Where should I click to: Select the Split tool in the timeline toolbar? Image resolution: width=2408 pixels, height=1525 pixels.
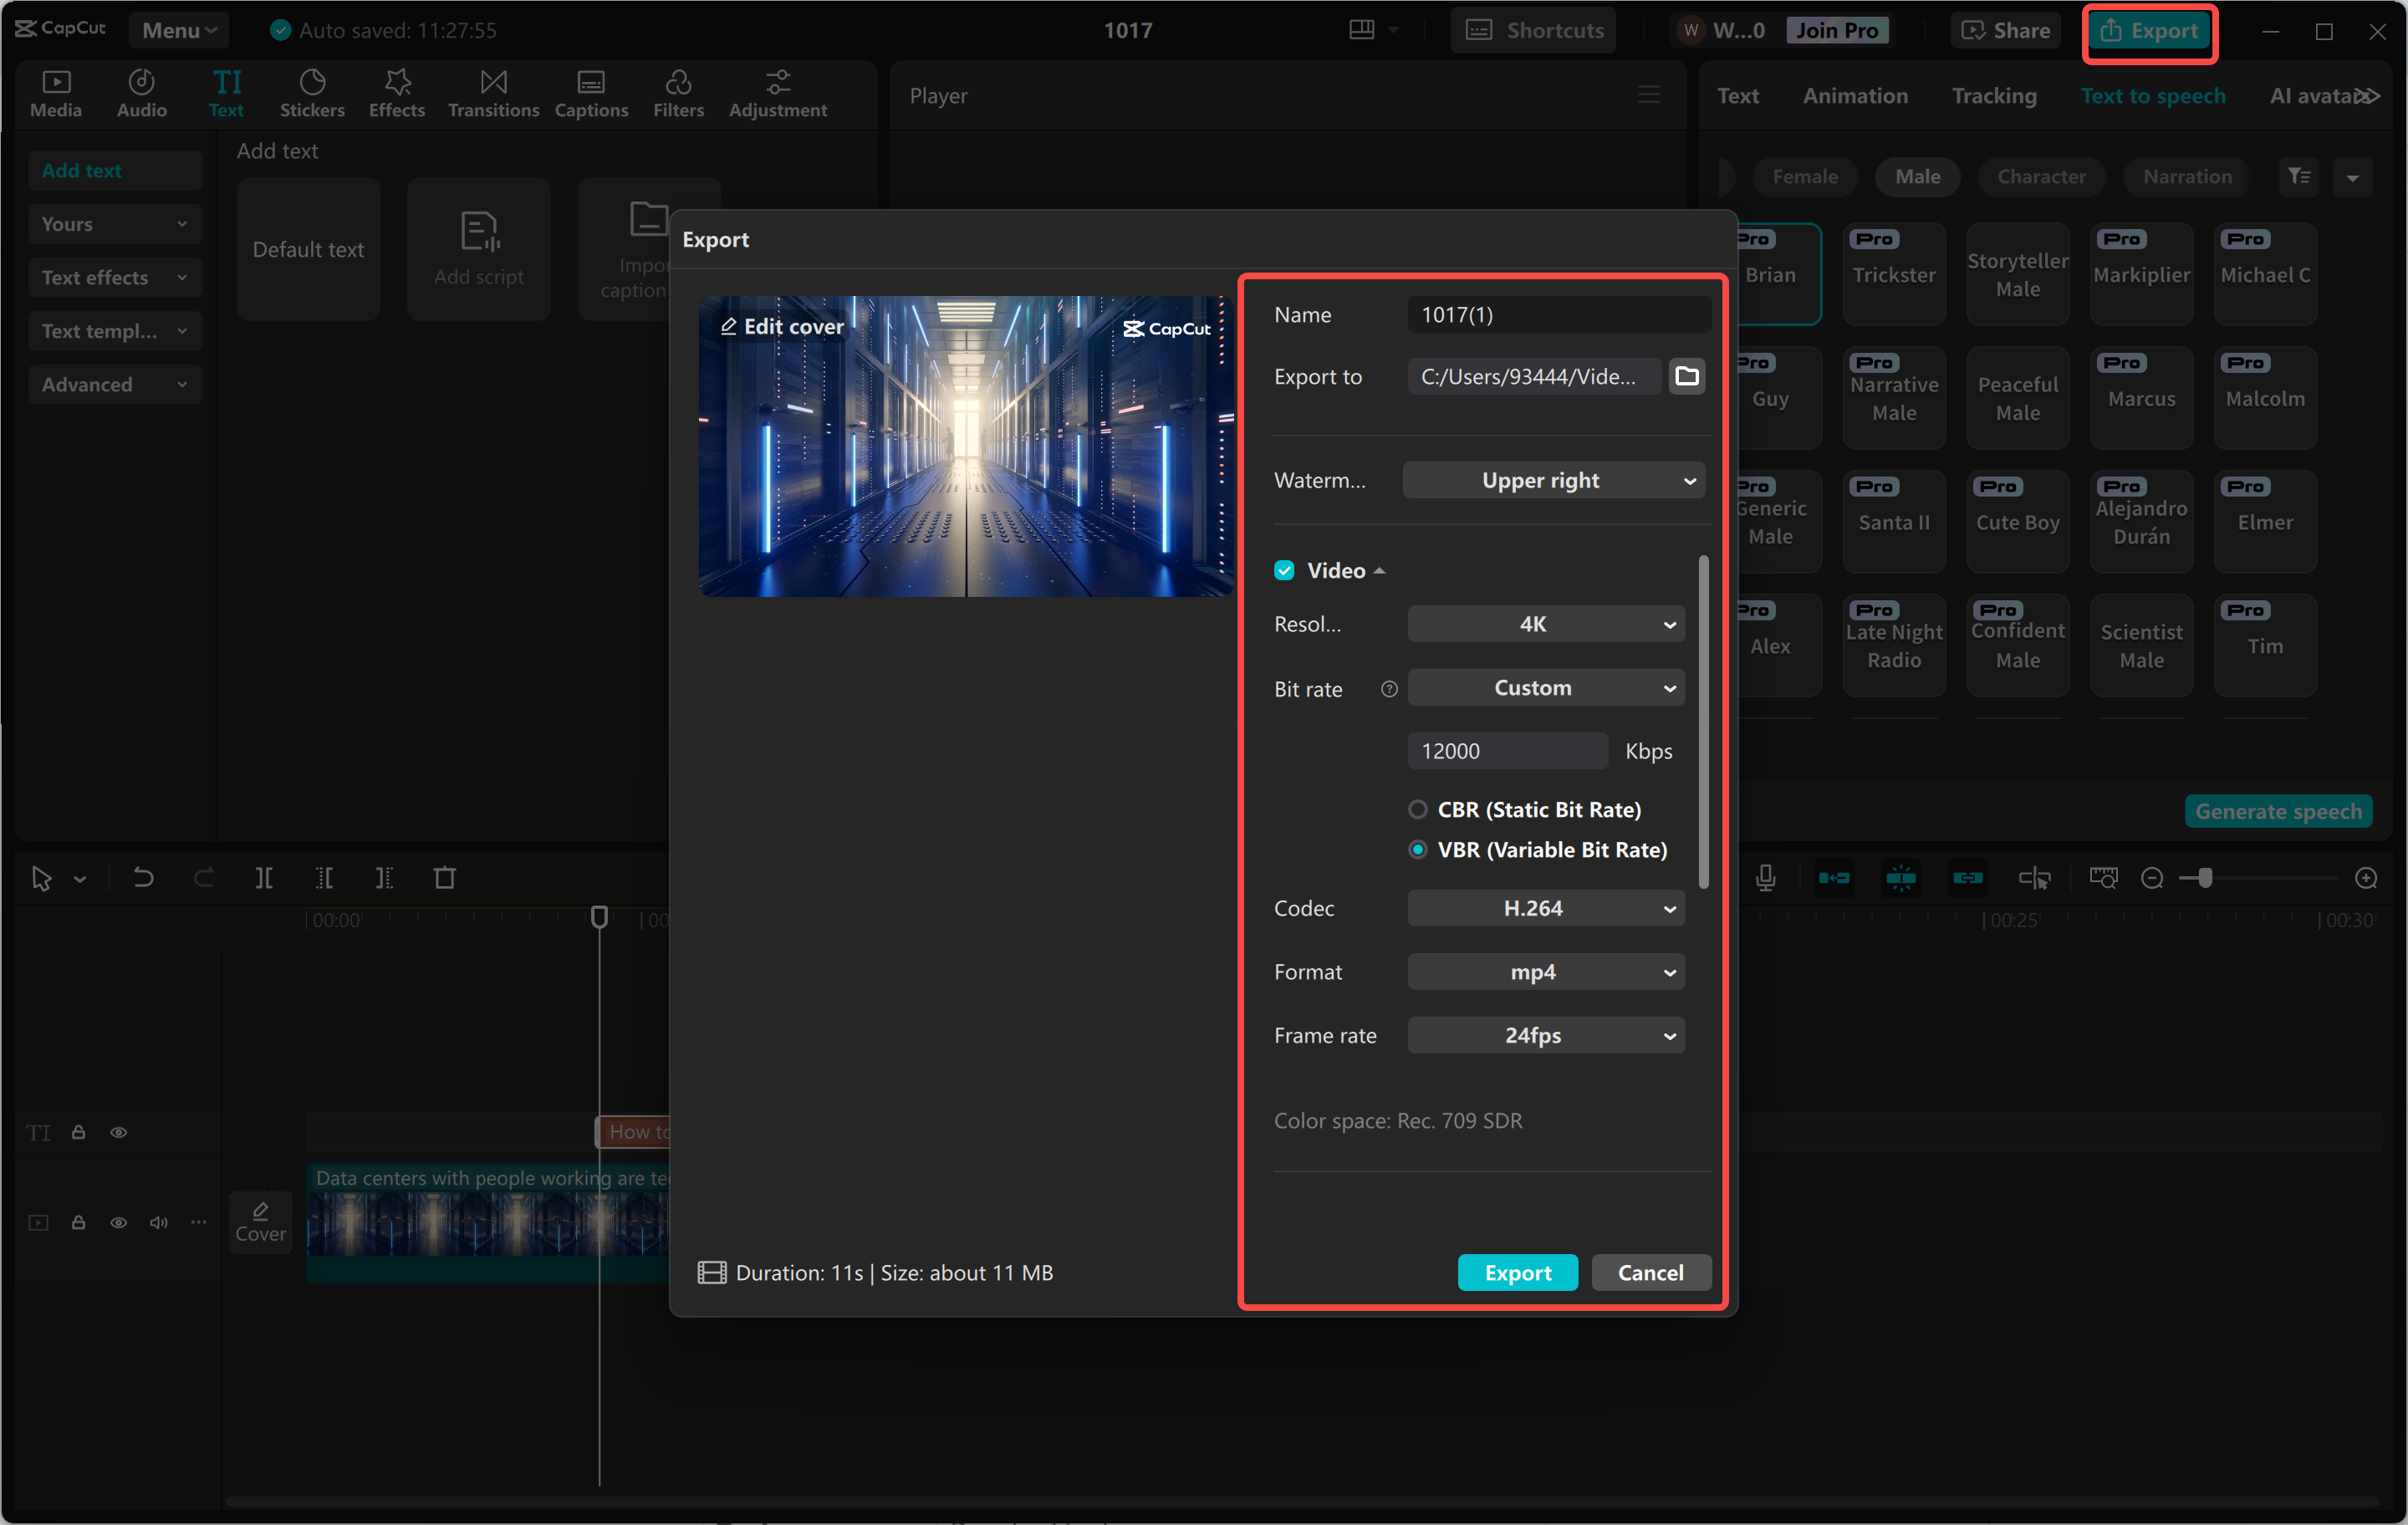(x=264, y=878)
